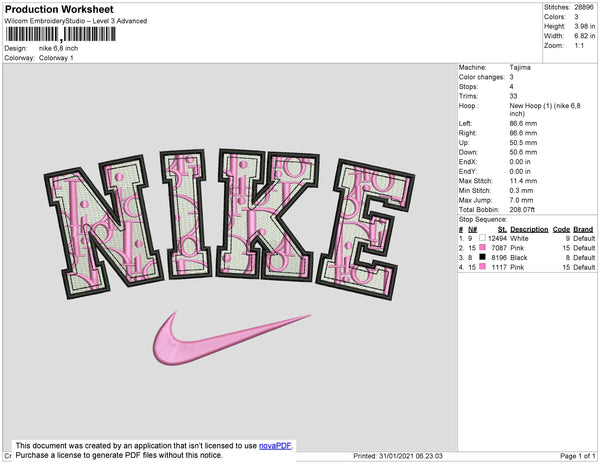Select the Black color swatch in row 3
Screen dimensions: 600x464
click(x=483, y=257)
